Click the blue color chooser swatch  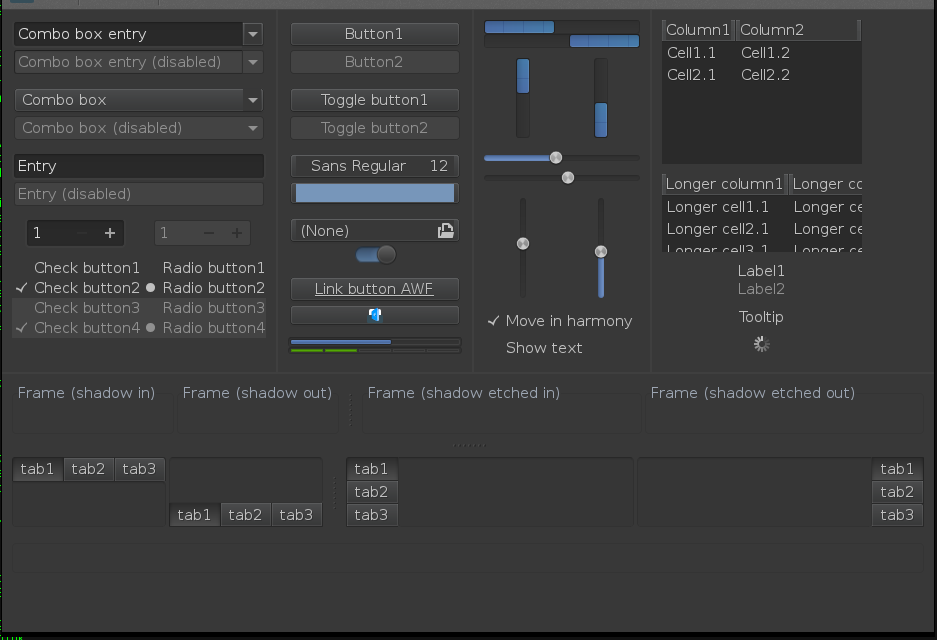[x=375, y=193]
